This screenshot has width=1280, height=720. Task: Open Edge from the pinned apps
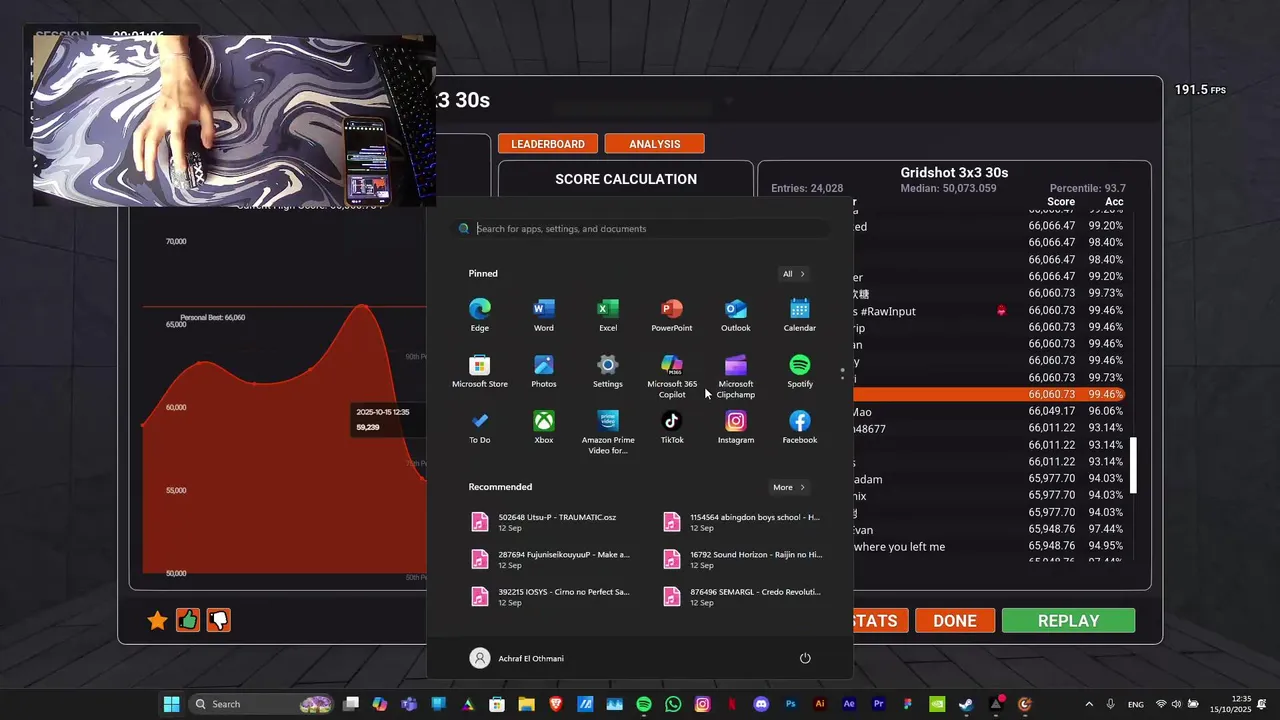480,315
